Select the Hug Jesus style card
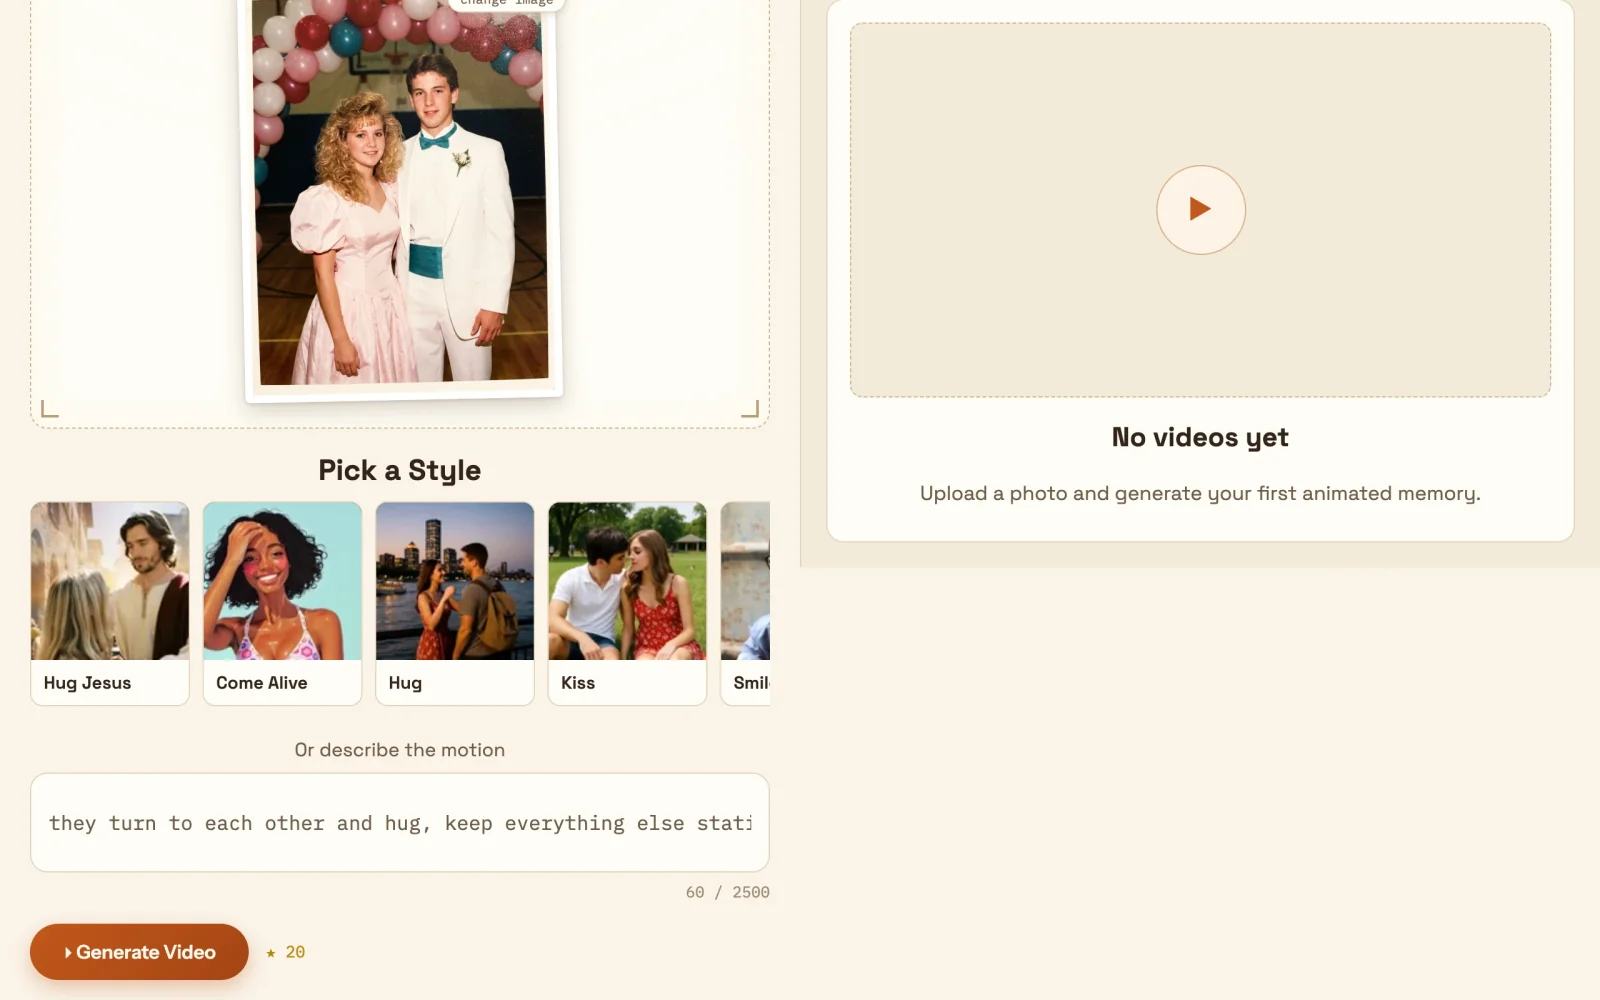 click(x=110, y=604)
